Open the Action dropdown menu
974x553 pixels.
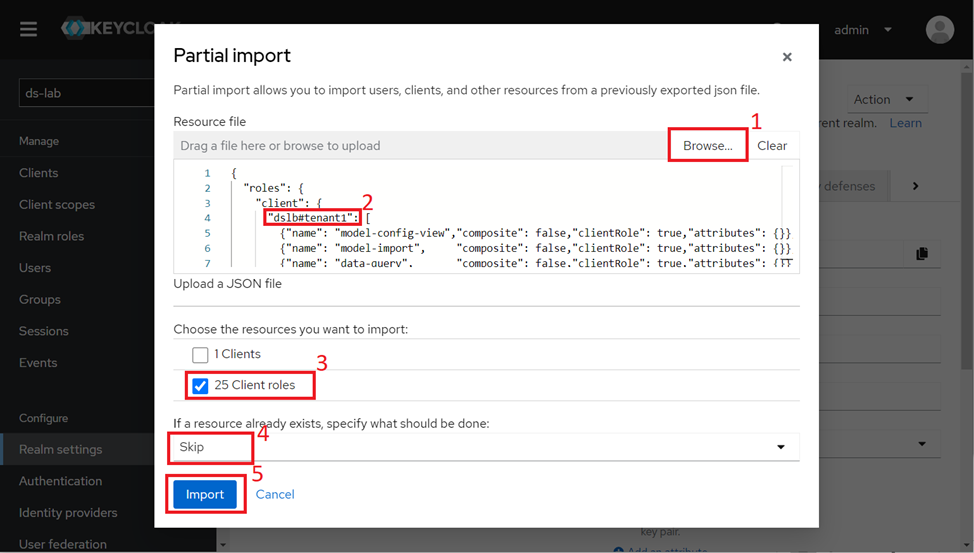883,99
